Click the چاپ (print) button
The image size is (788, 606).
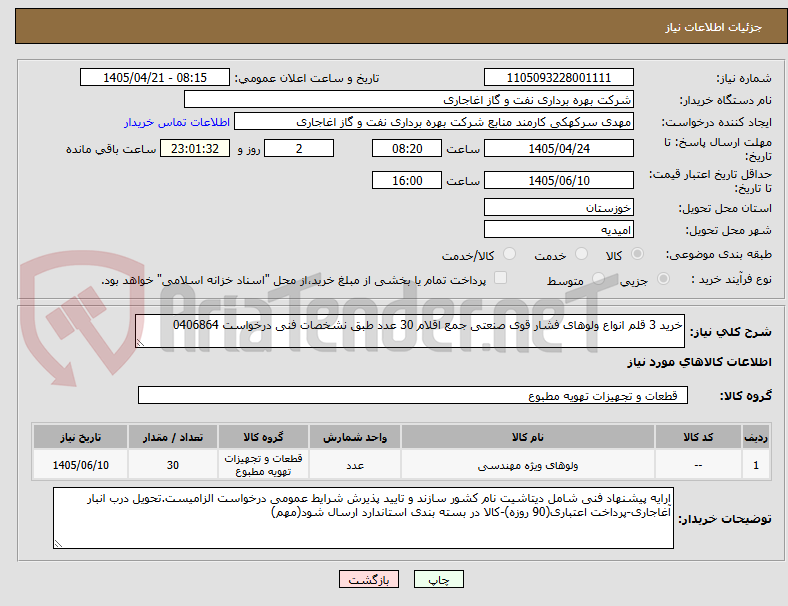point(438,579)
